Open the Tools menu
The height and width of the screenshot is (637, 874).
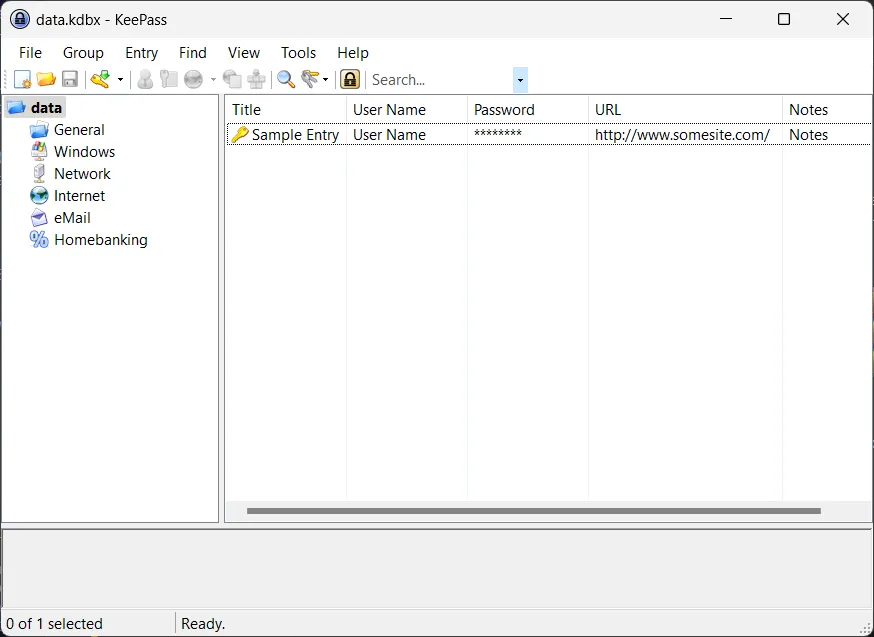pos(298,53)
